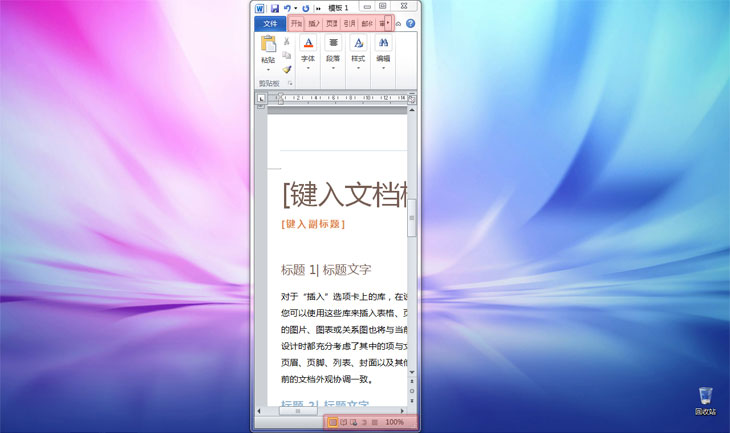Open the 文件 File tab

[x=270, y=23]
